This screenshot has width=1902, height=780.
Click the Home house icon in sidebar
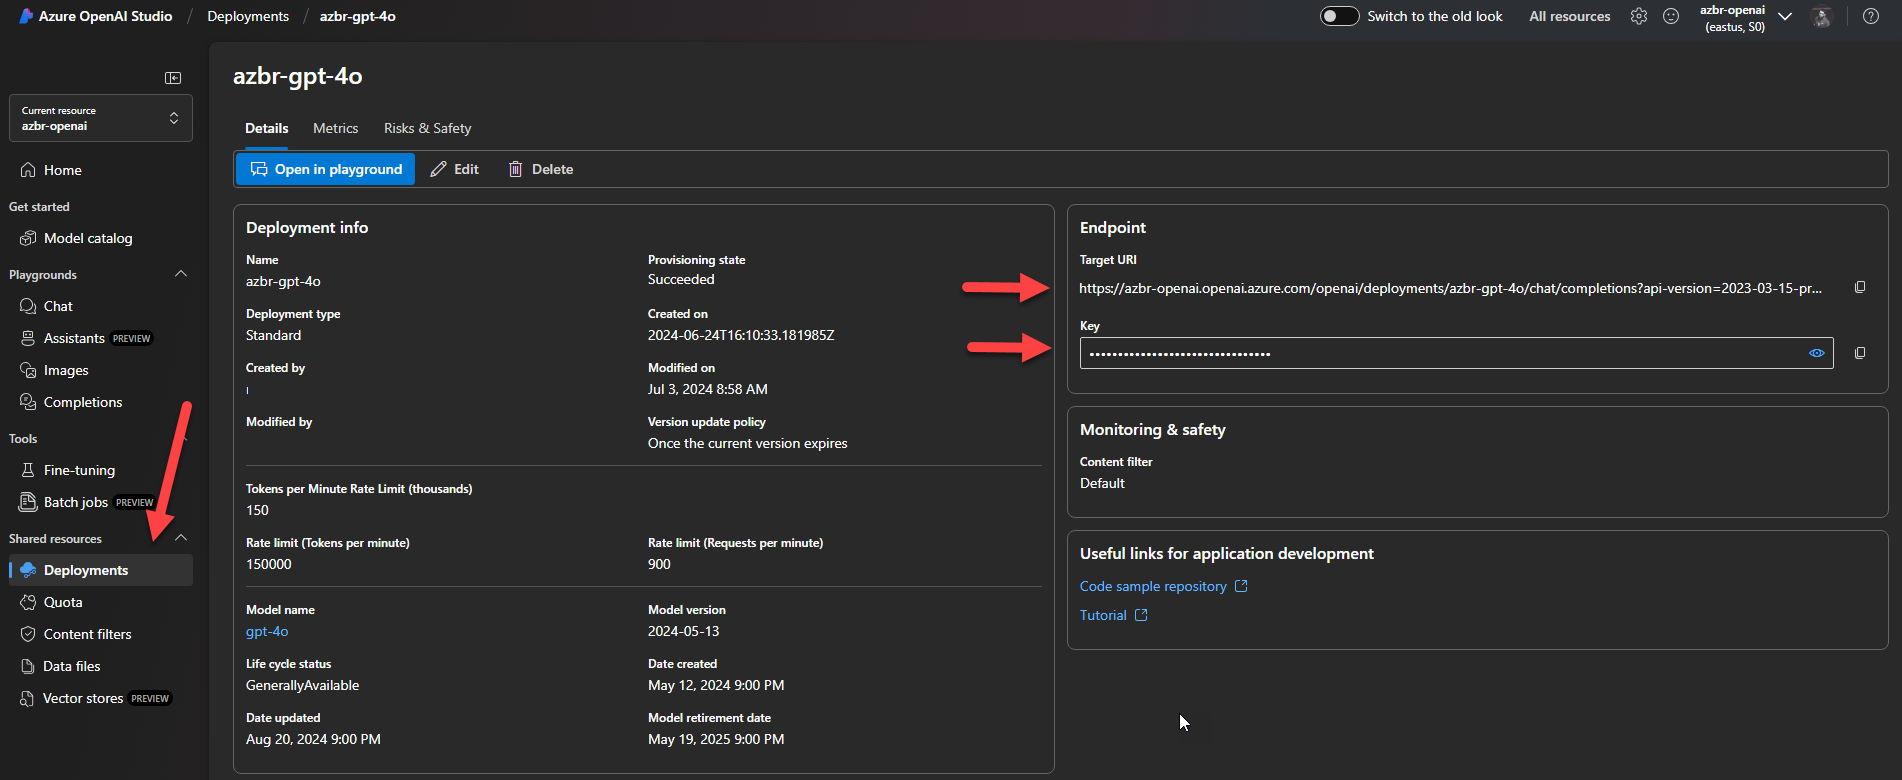point(28,170)
